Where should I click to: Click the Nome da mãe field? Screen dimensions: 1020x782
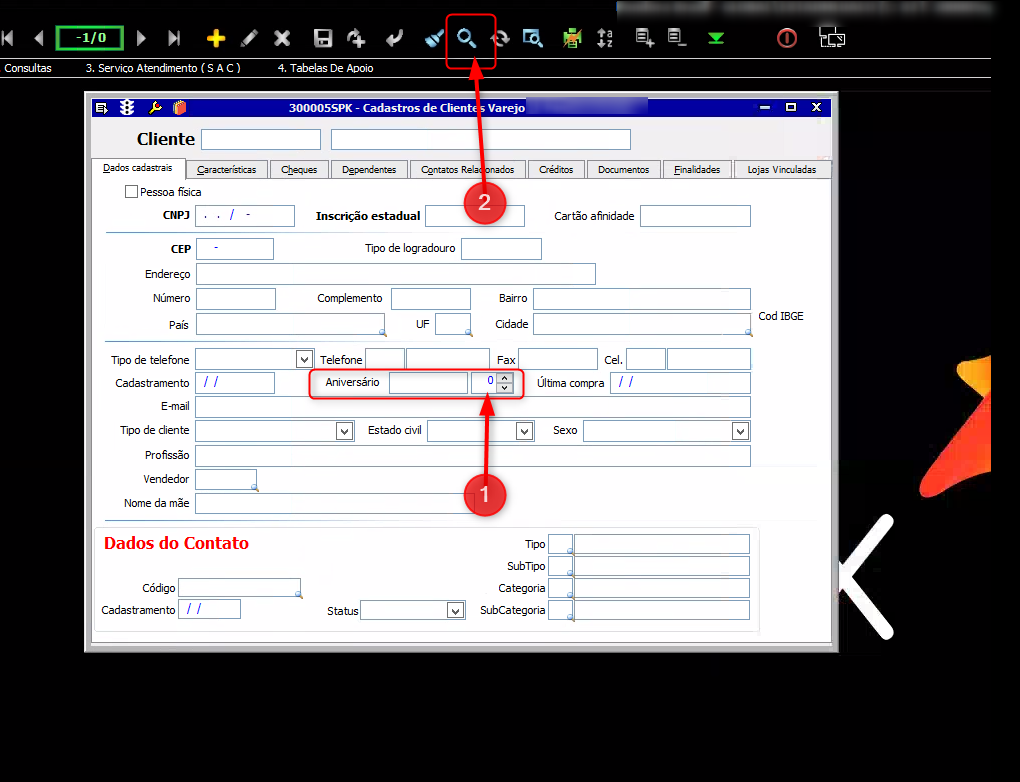coord(335,503)
